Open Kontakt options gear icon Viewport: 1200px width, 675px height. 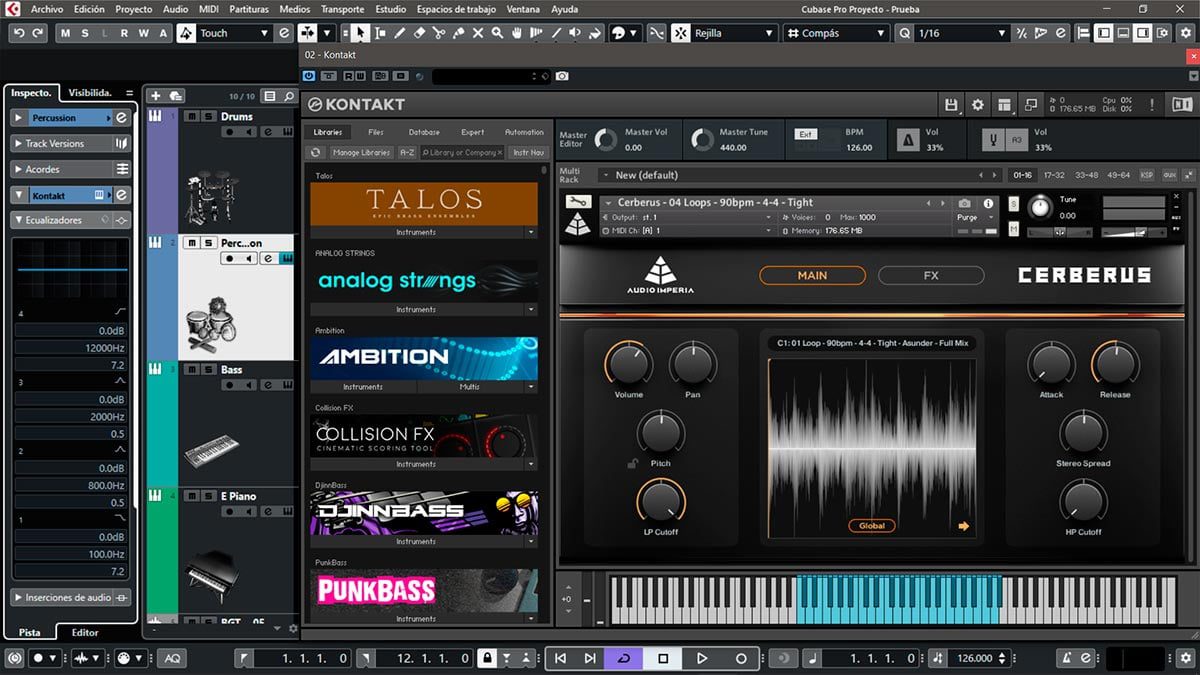(978, 104)
